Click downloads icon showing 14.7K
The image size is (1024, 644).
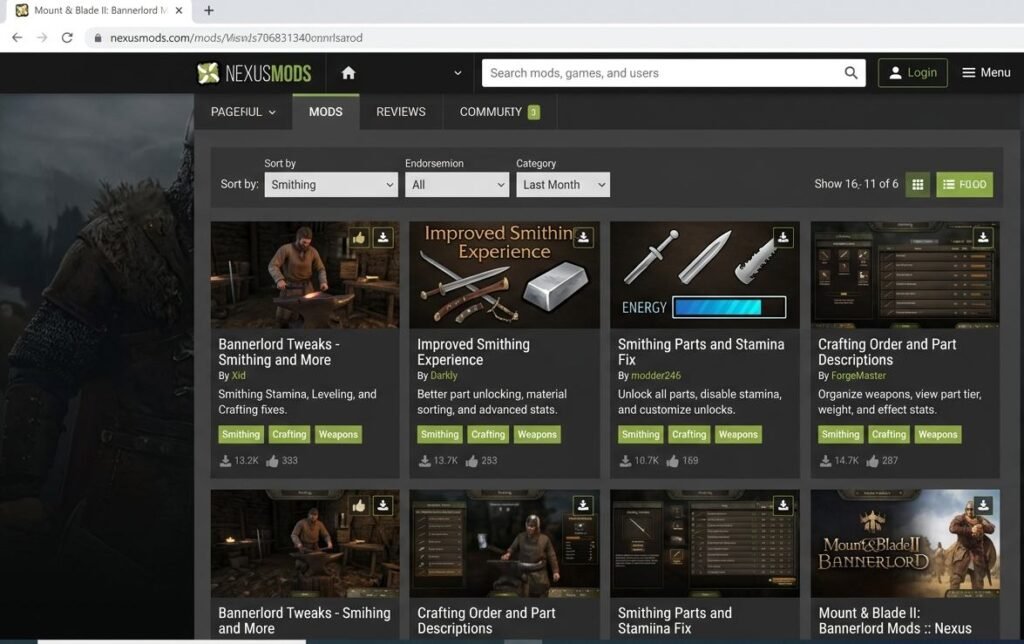tap(825, 461)
